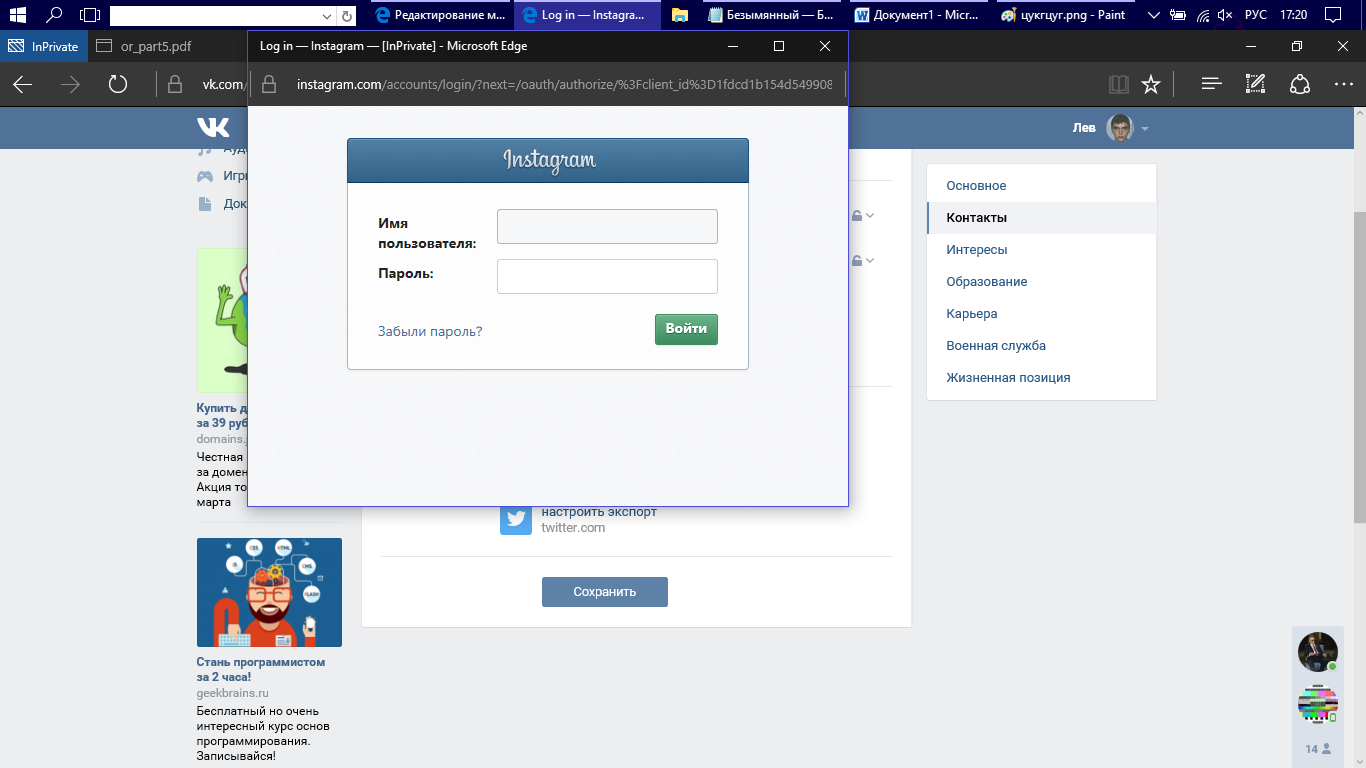Show hidden system tray icons

click(1154, 15)
